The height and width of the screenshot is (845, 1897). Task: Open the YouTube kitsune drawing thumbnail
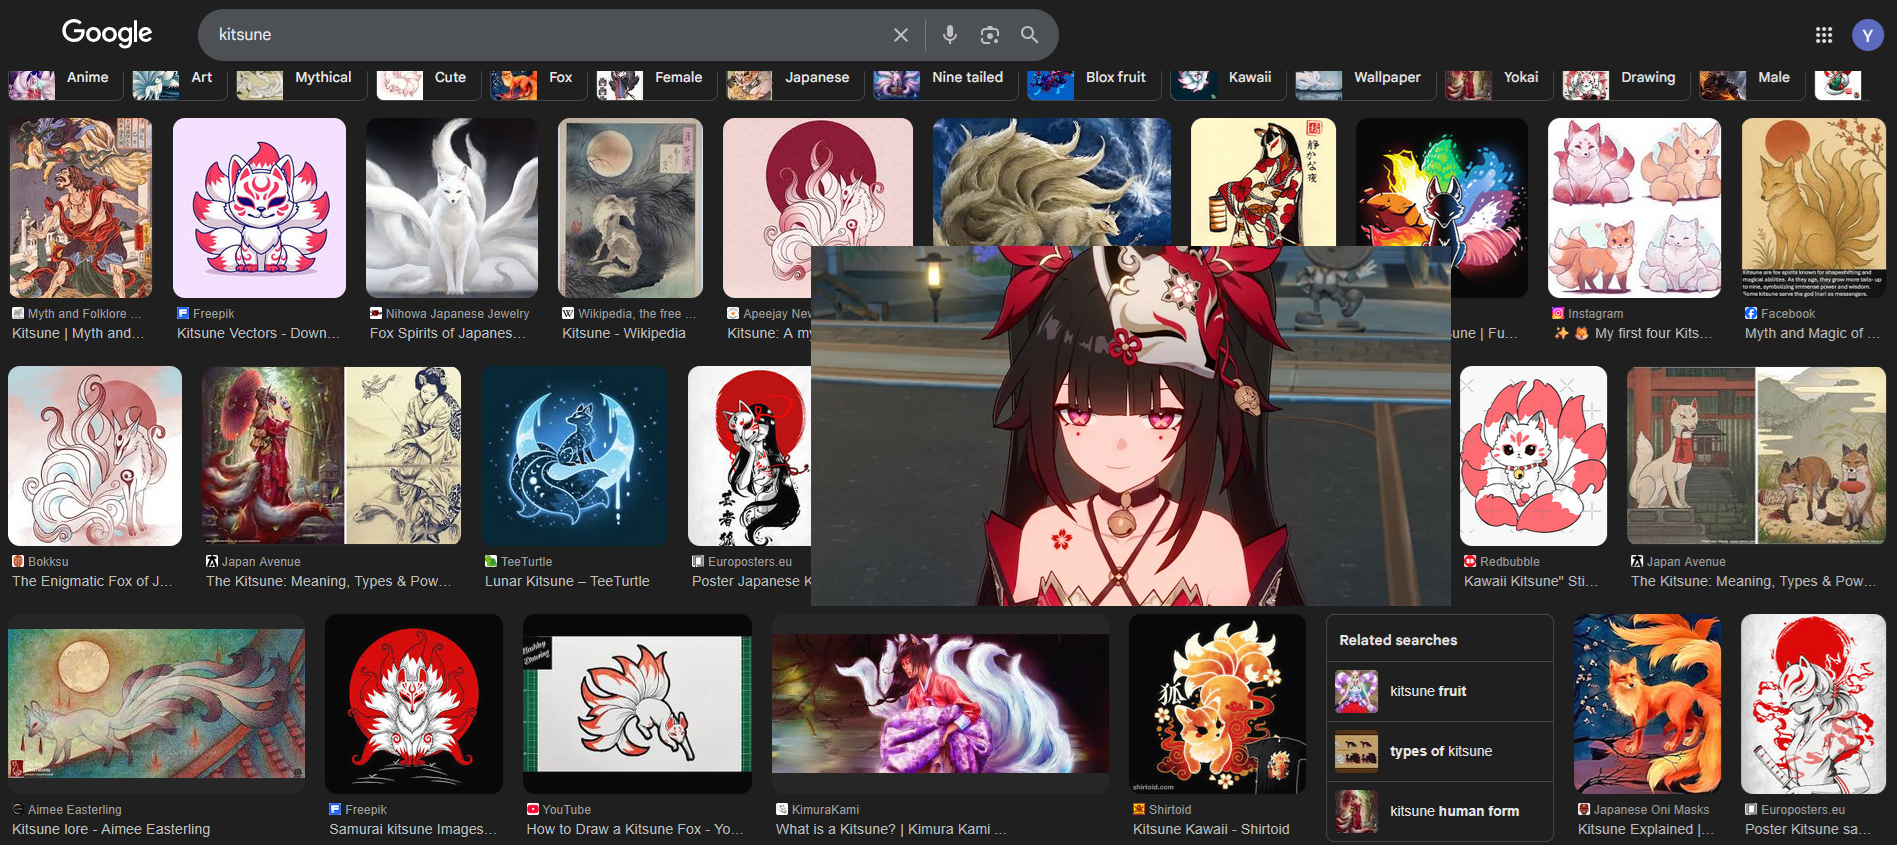point(637,704)
